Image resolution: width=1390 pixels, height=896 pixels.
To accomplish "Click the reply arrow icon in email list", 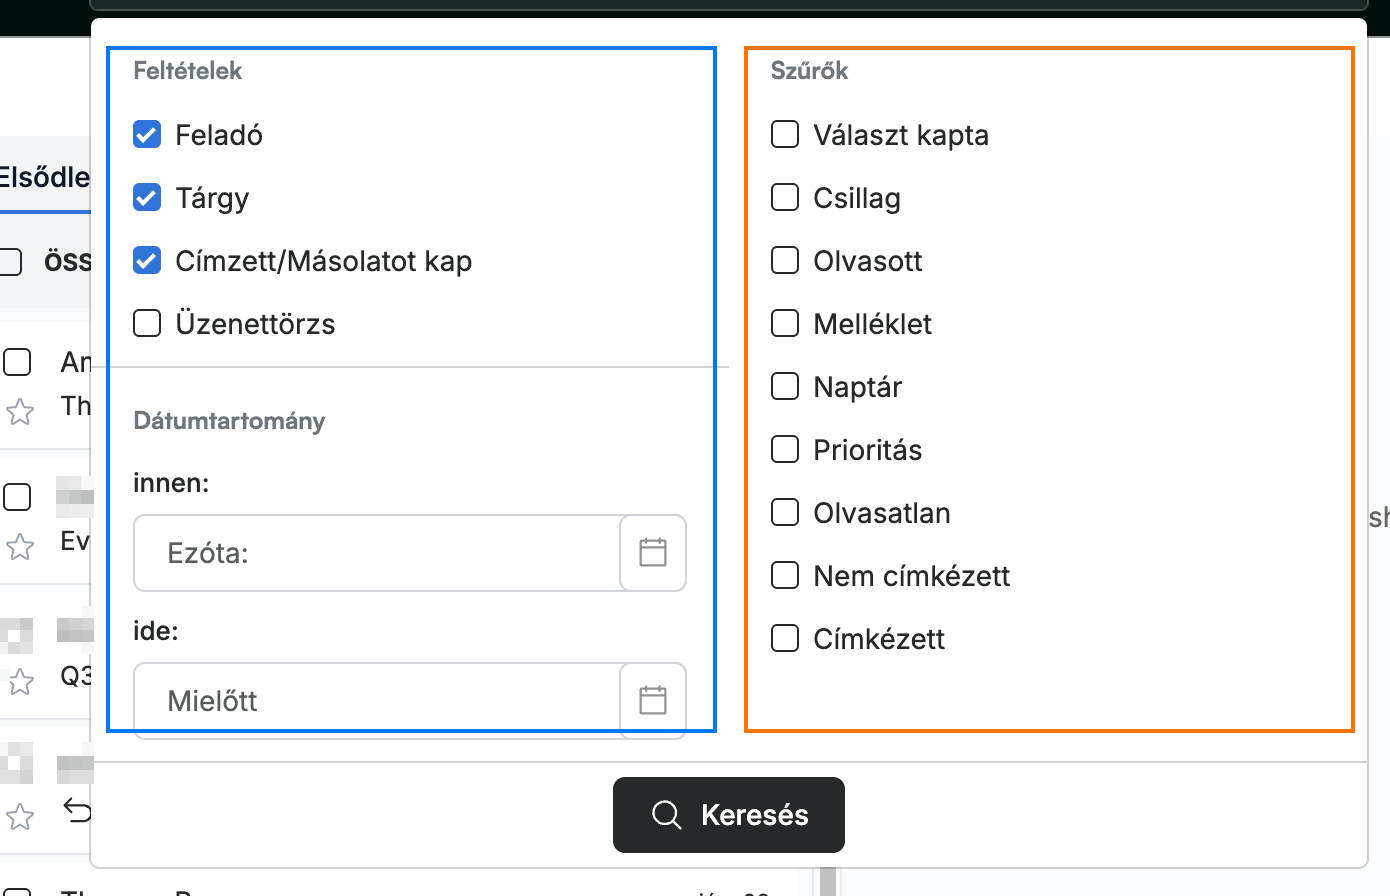I will coord(77,808).
